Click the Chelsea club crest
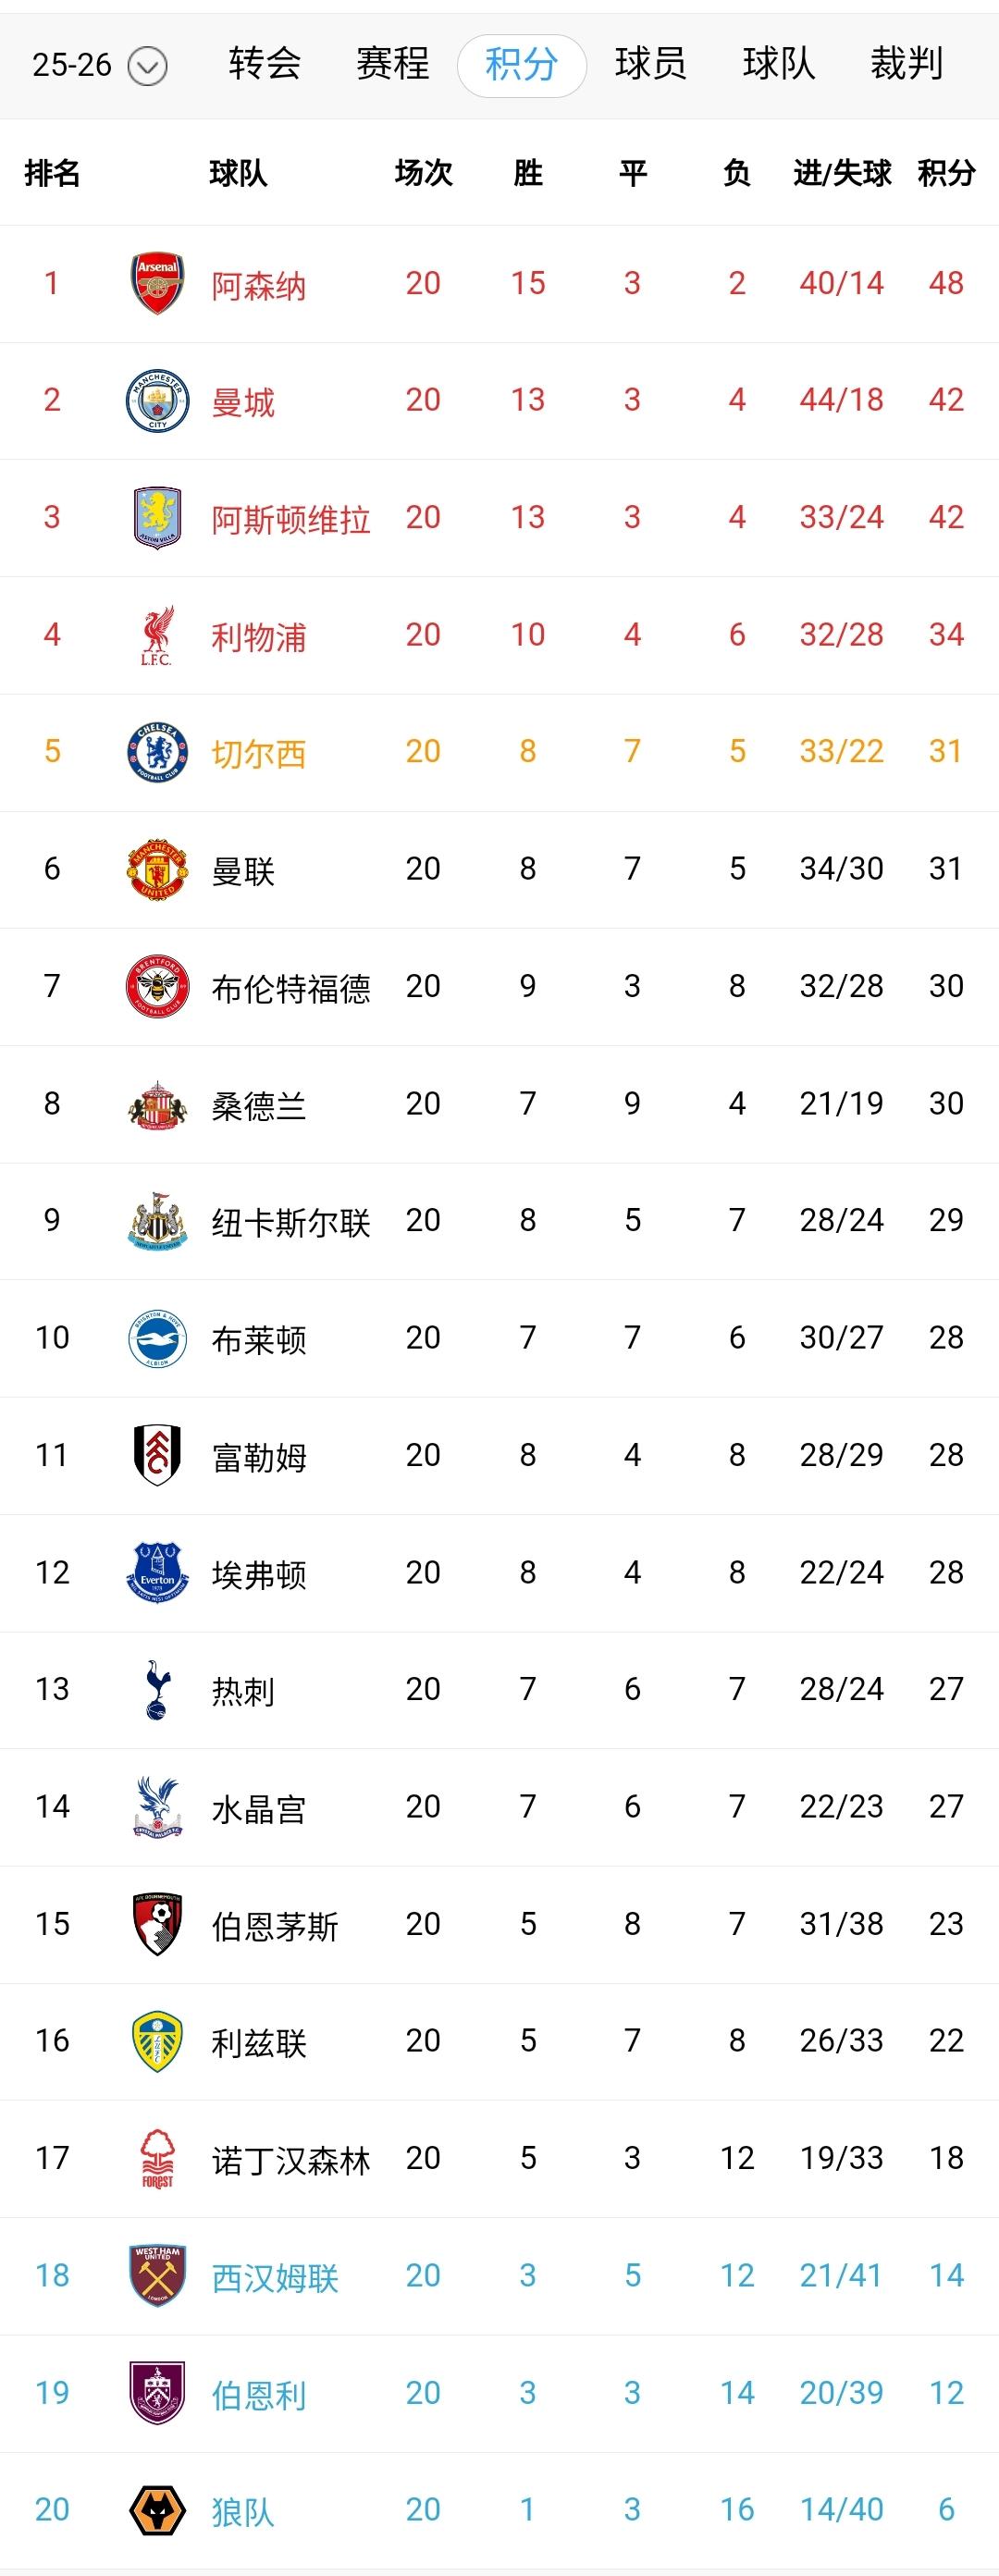This screenshot has height=2576, width=999. click(155, 753)
